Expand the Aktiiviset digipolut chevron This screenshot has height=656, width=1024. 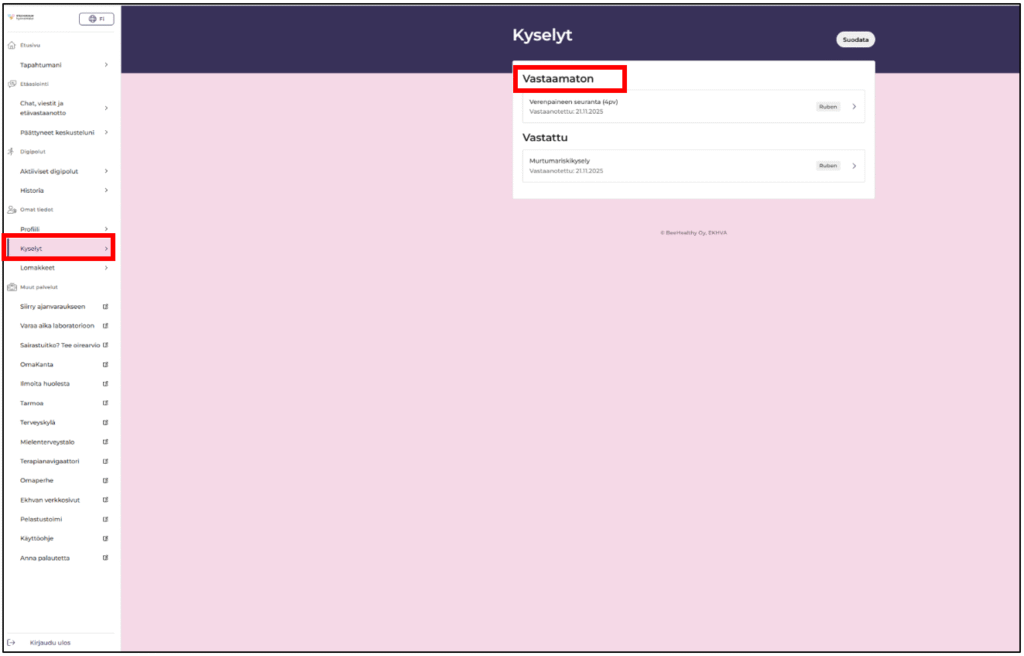106,171
